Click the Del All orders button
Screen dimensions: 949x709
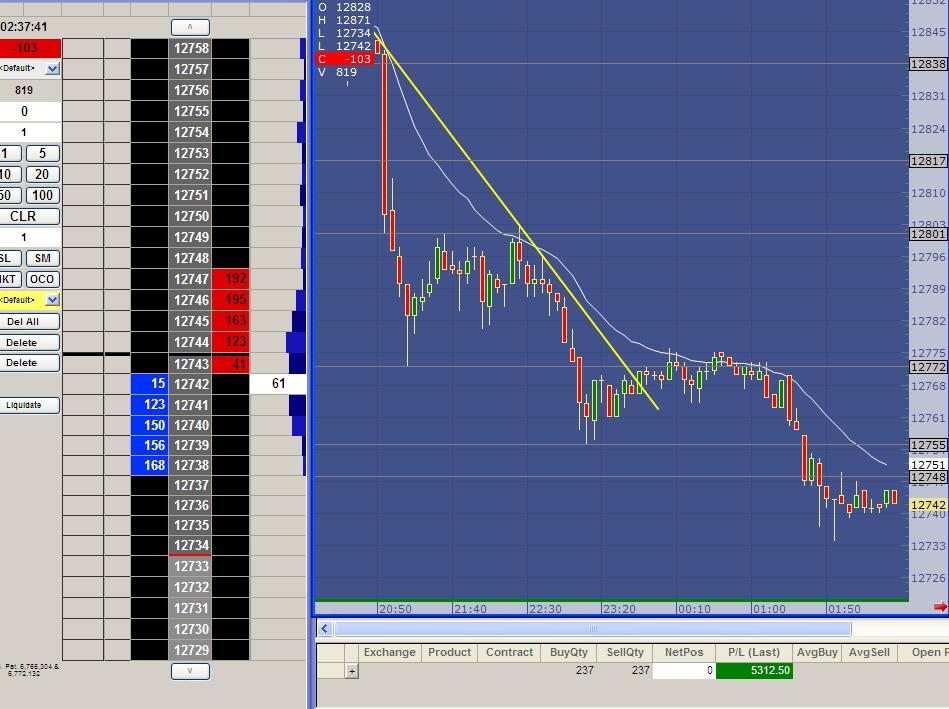click(30, 321)
